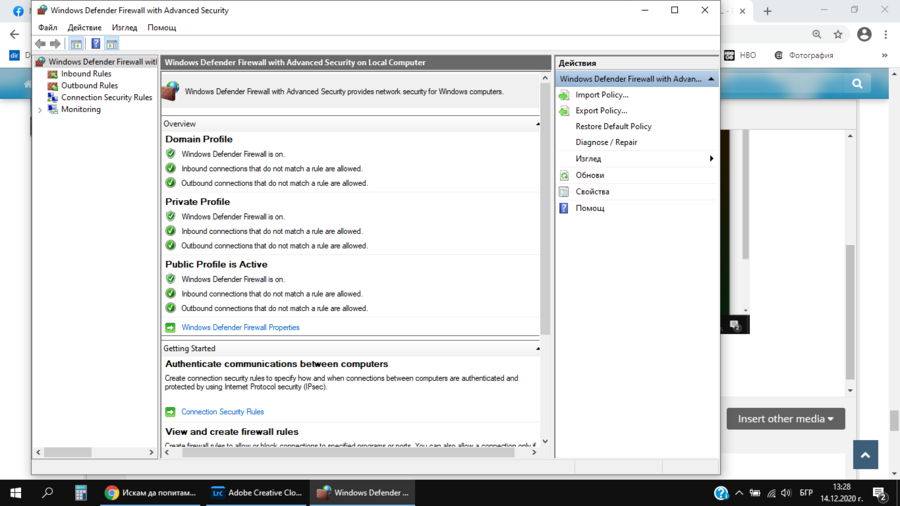This screenshot has width=900, height=506.
Task: Click the volume speaker icon in the system tray
Action: pos(786,493)
